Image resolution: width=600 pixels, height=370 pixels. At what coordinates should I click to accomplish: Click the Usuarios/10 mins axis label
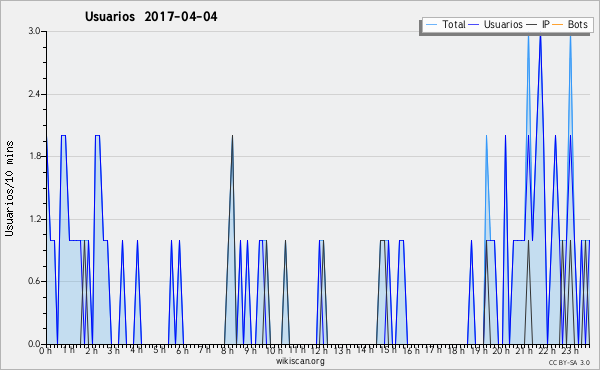coord(9,188)
